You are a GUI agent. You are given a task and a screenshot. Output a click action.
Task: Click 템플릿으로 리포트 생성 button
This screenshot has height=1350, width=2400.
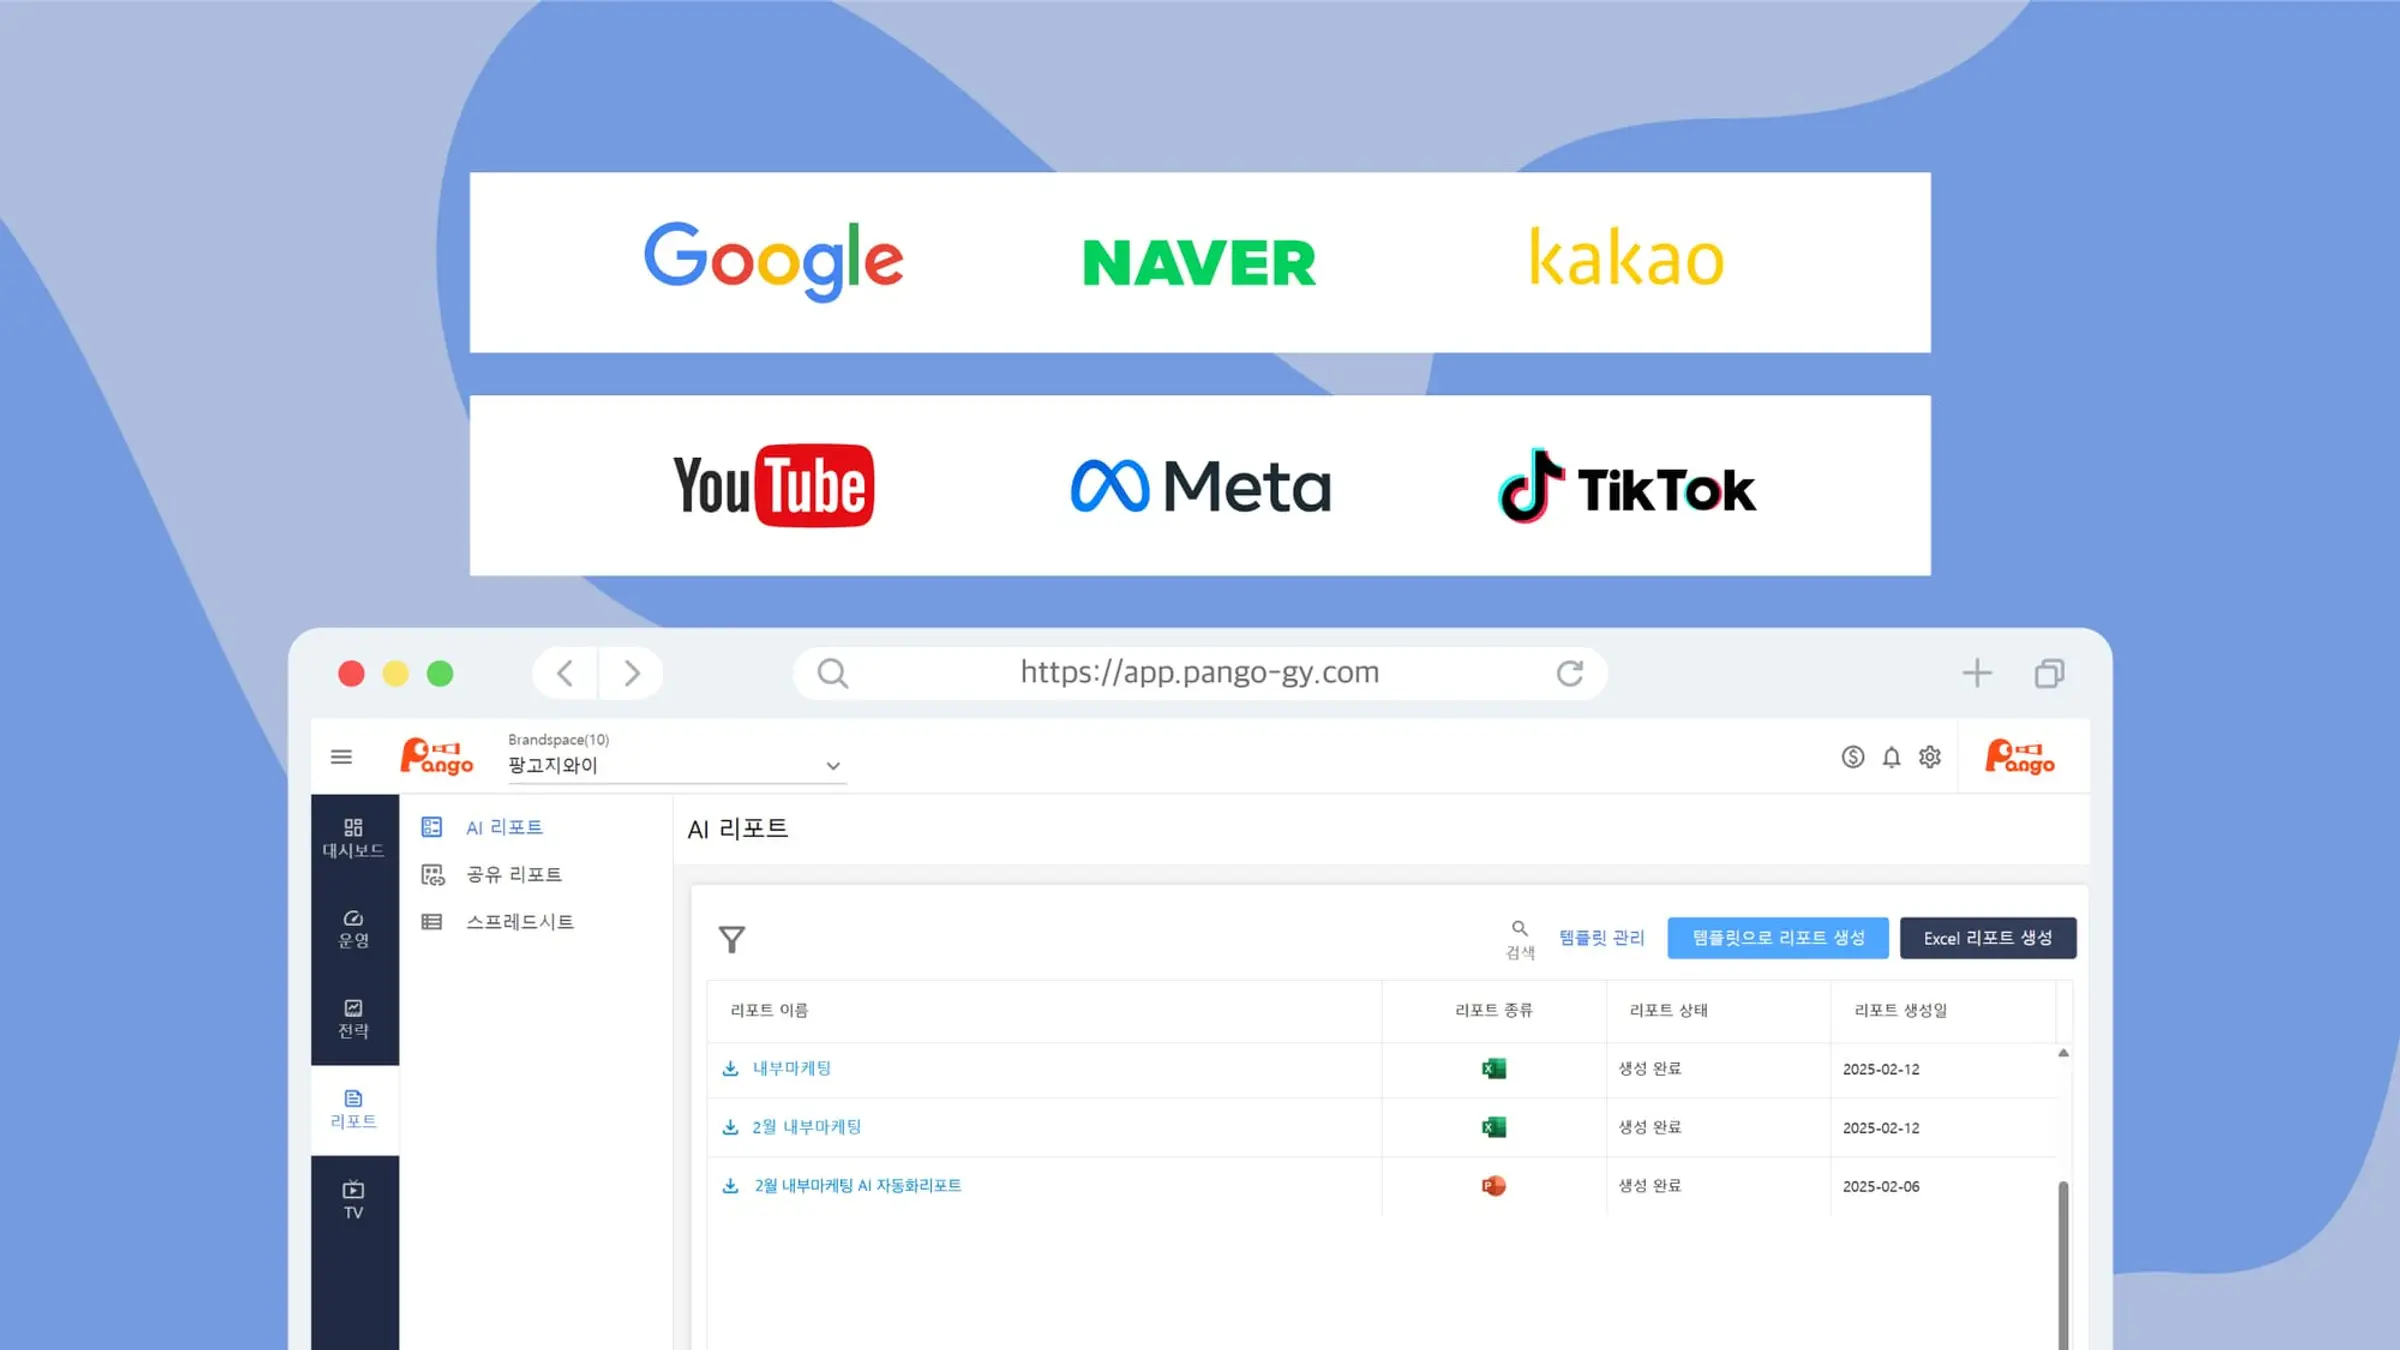tap(1777, 938)
